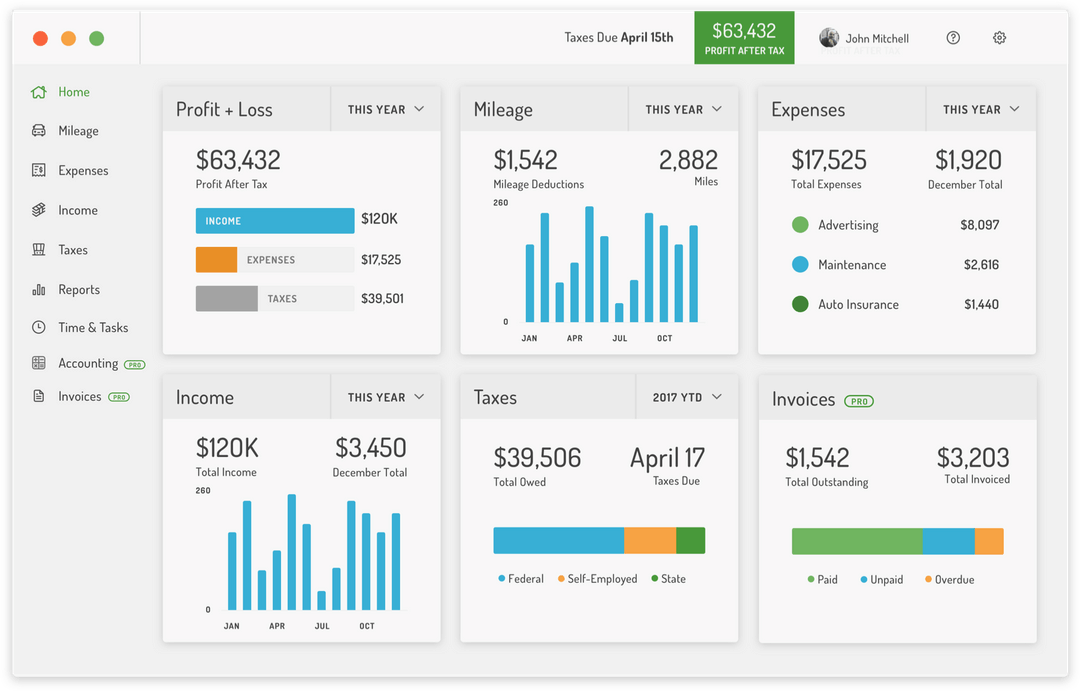Click the Time & Tasks clock icon

click(37, 327)
